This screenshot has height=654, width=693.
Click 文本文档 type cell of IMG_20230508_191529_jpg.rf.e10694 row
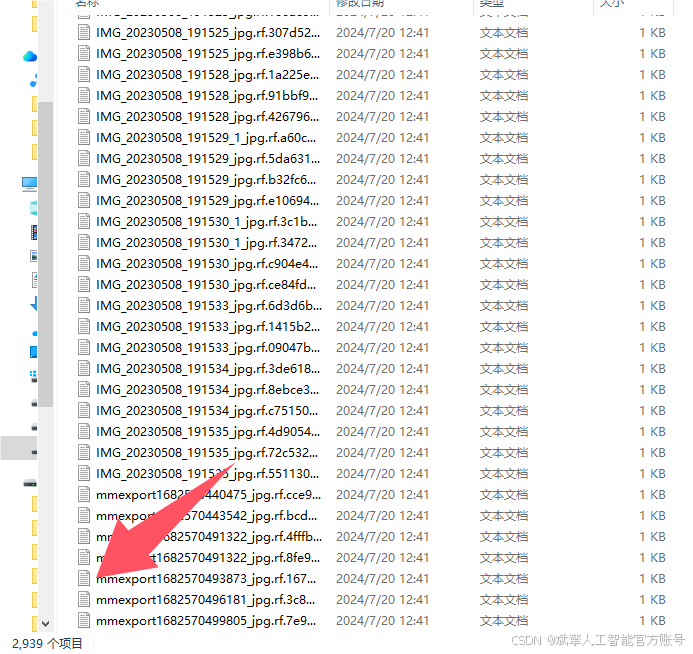tap(504, 201)
